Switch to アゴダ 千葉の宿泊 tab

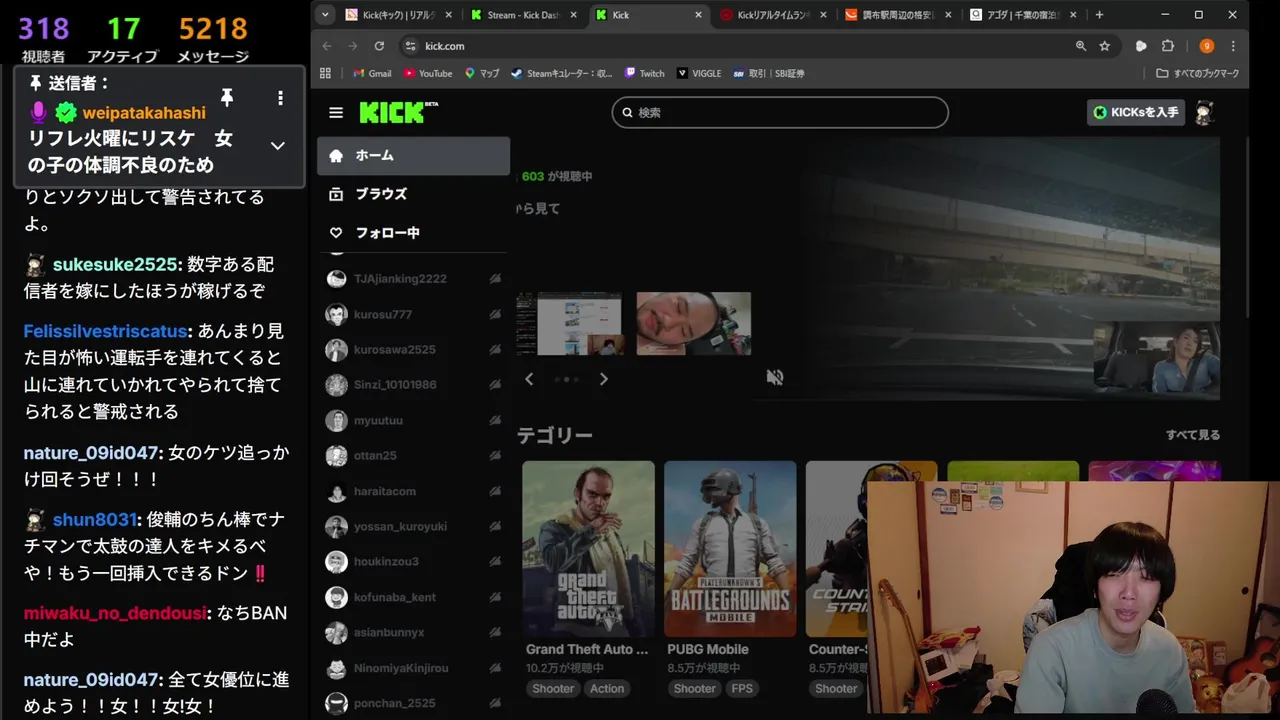click(1021, 15)
